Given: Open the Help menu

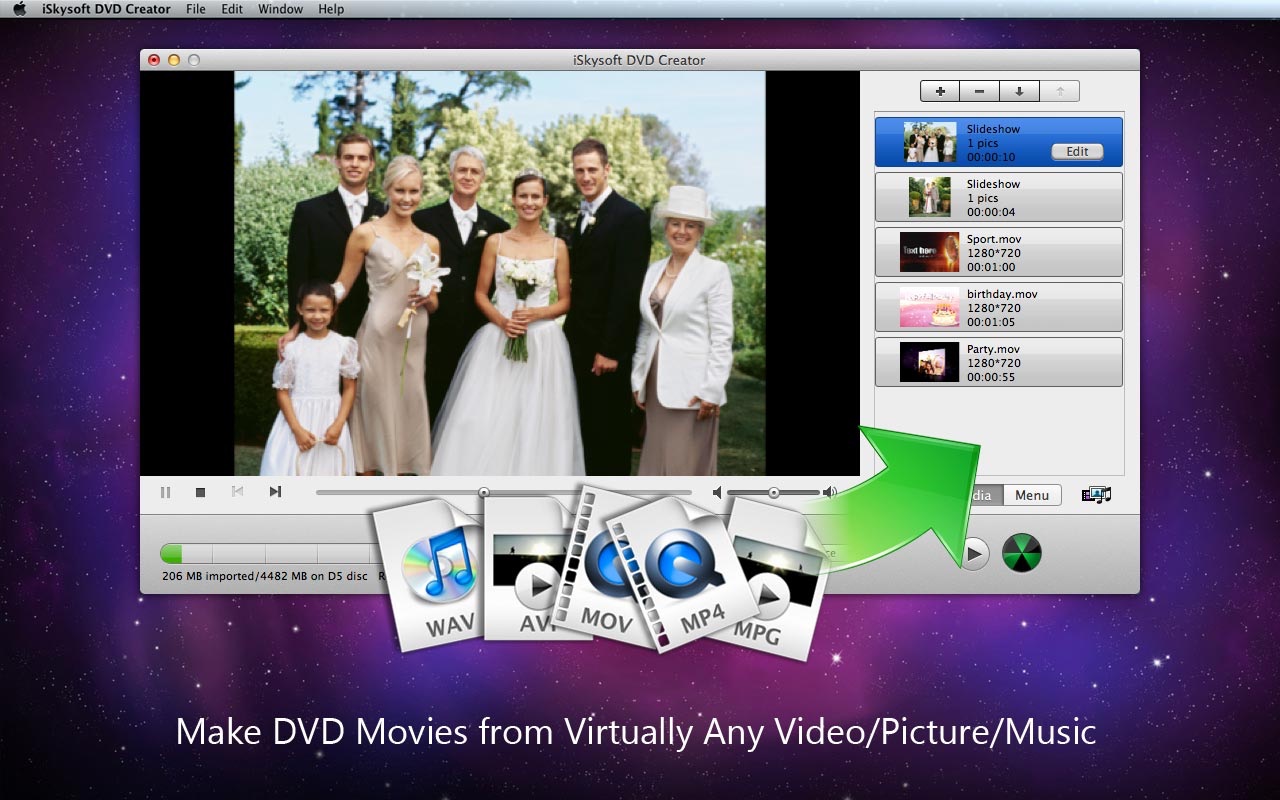Looking at the screenshot, I should 331,9.
